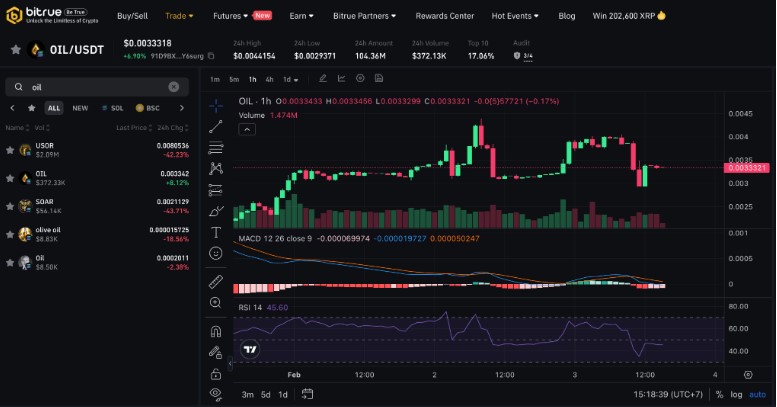Select the XABCD pattern tool
The image size is (777, 407).
216,169
